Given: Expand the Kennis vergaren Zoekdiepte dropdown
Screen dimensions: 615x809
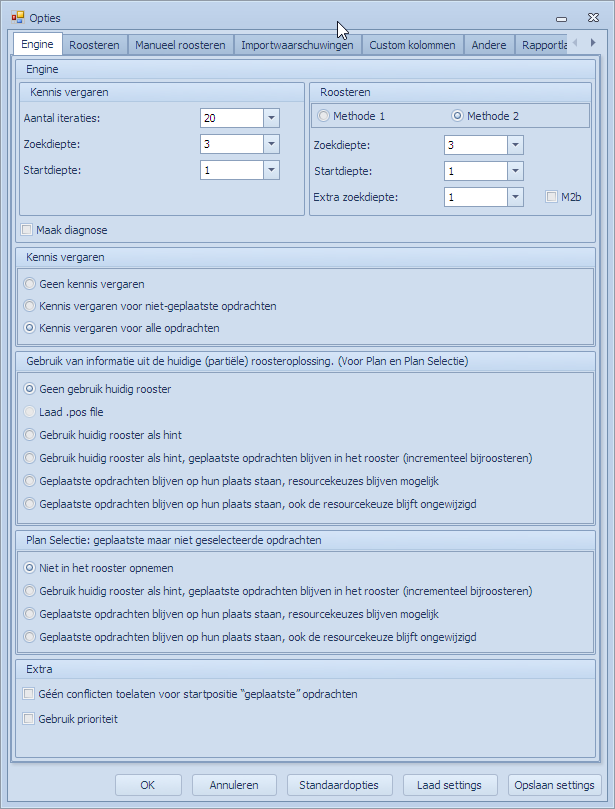Looking at the screenshot, I should [x=271, y=144].
